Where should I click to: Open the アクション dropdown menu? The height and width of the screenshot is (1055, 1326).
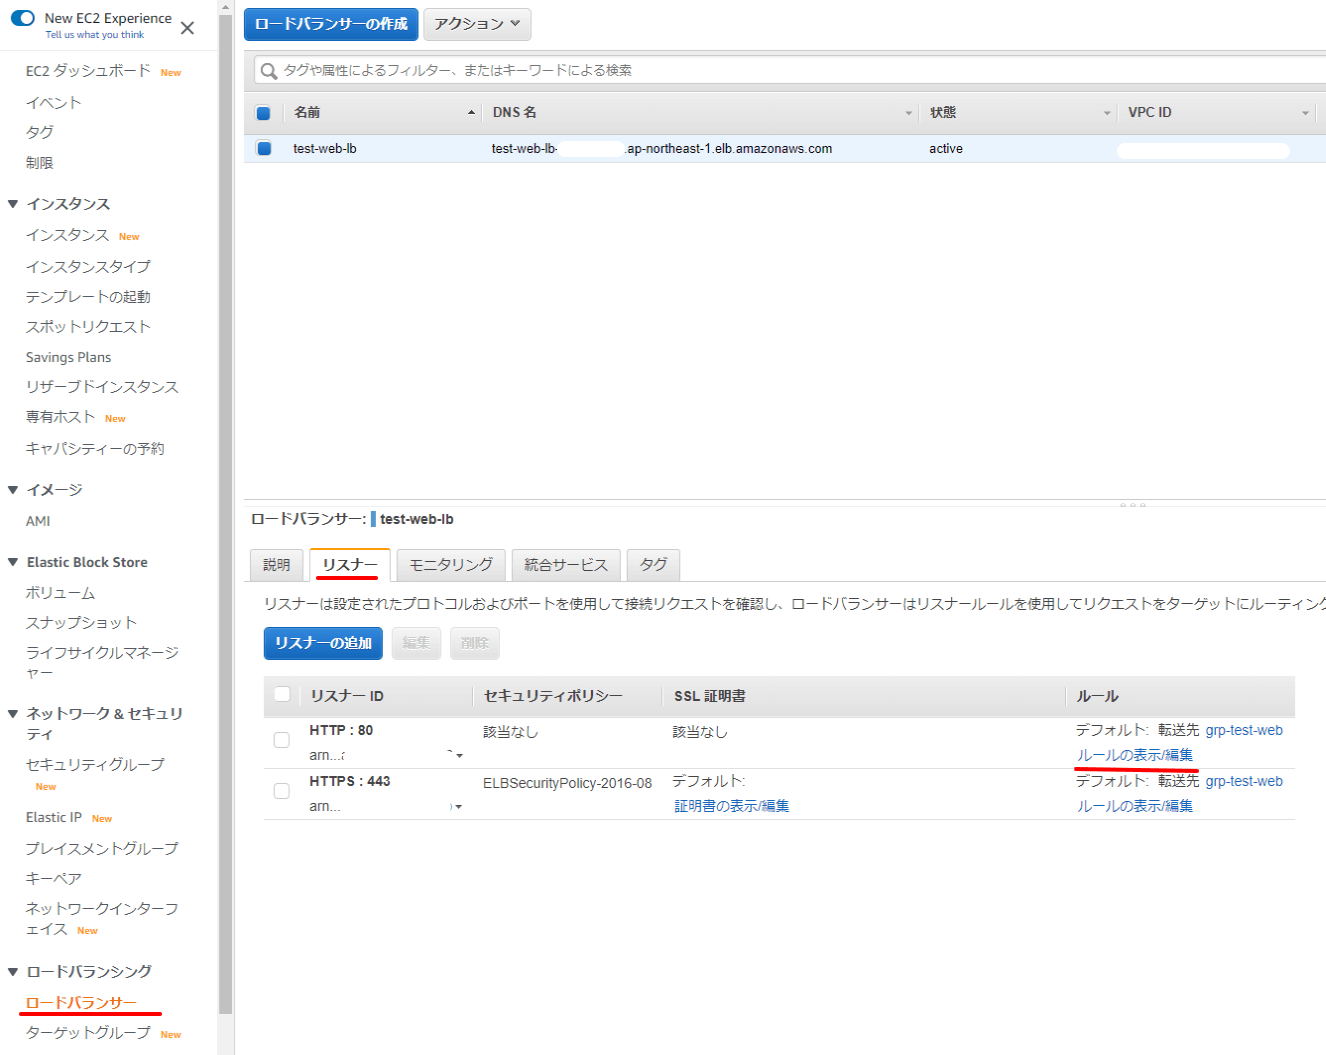point(477,24)
